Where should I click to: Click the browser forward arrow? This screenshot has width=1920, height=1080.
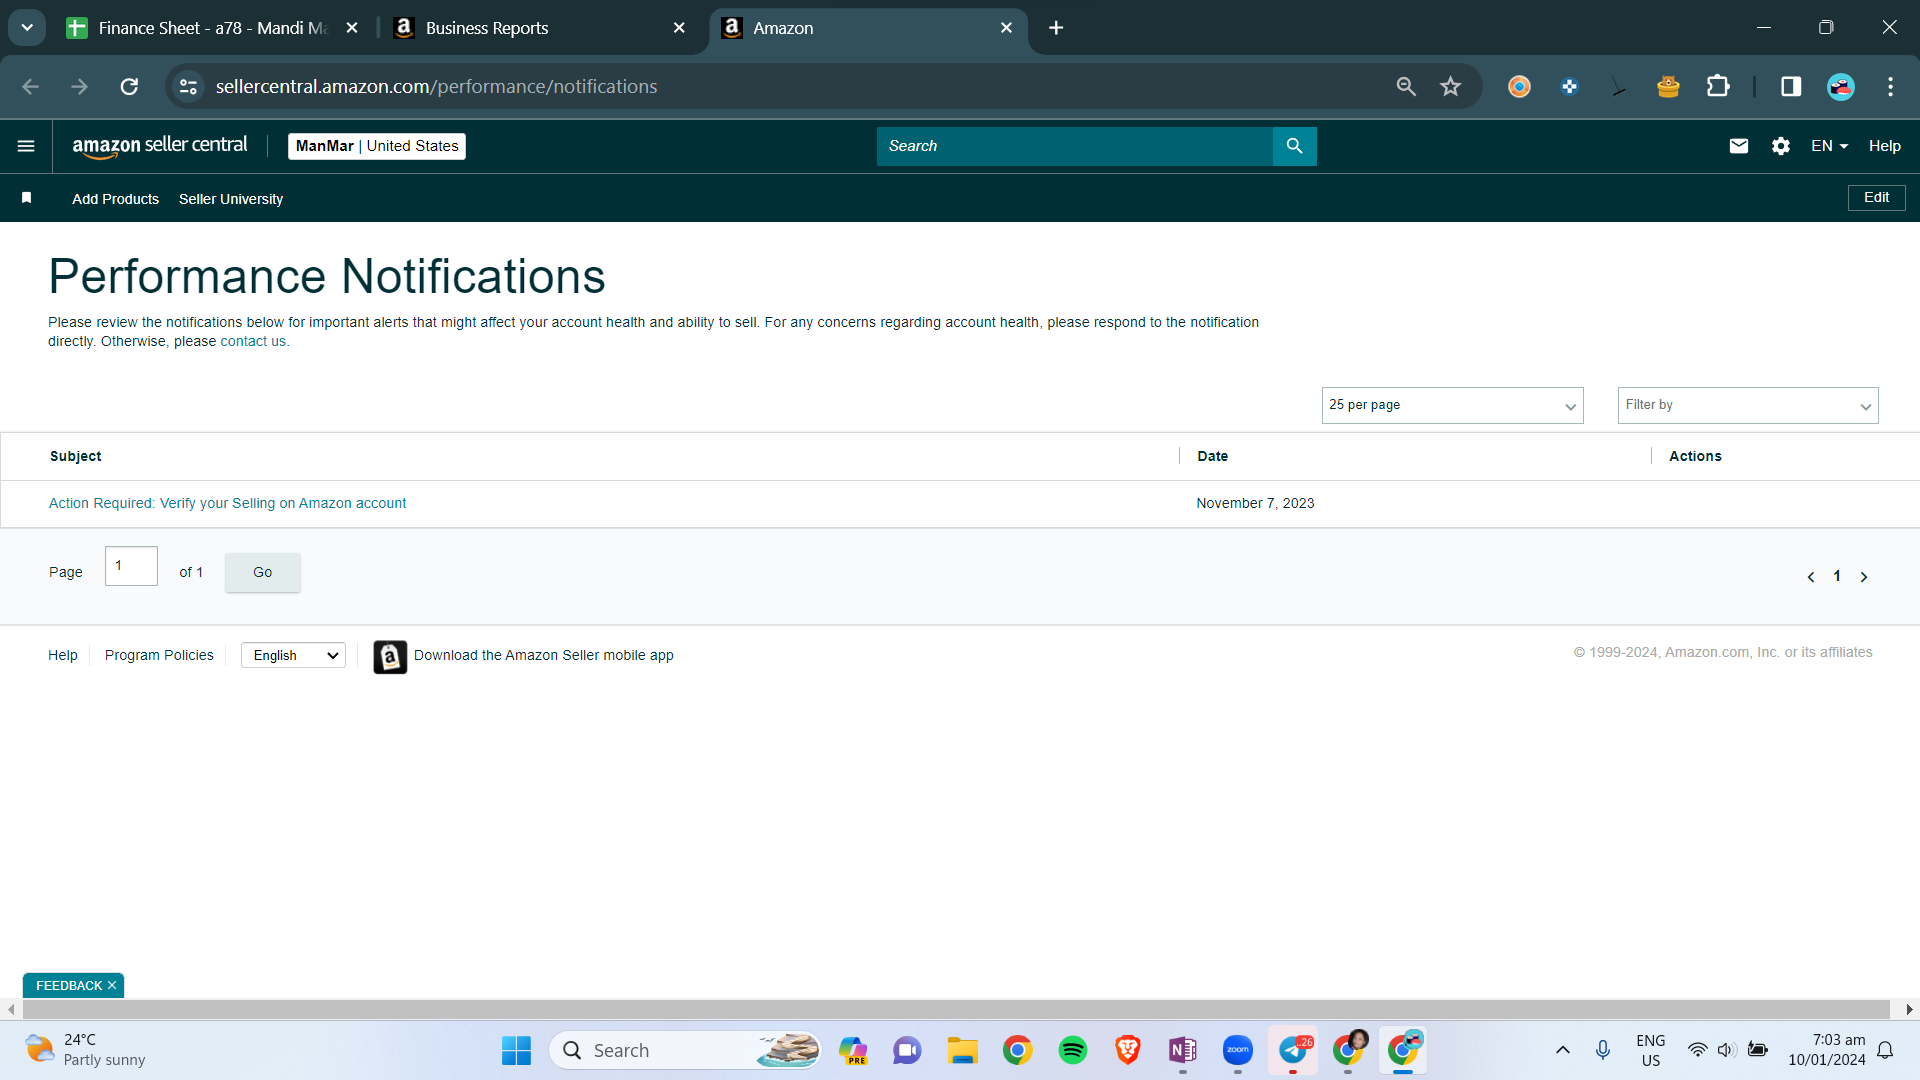(x=80, y=87)
